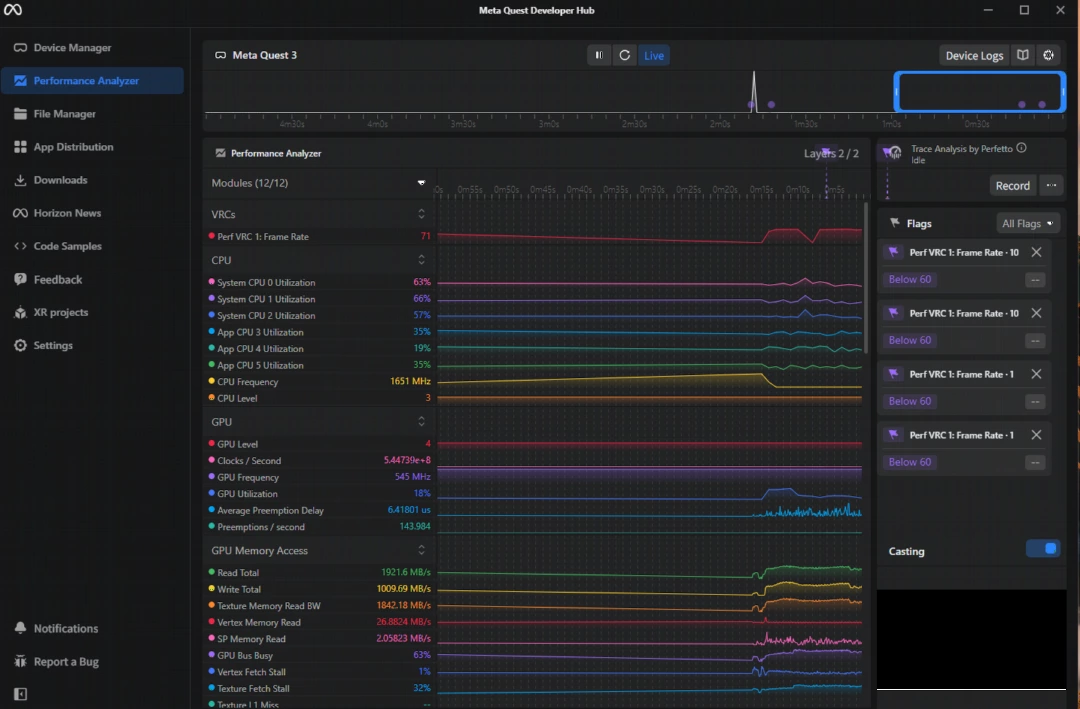Switch to Live mode
1080x709 pixels.
pos(654,55)
